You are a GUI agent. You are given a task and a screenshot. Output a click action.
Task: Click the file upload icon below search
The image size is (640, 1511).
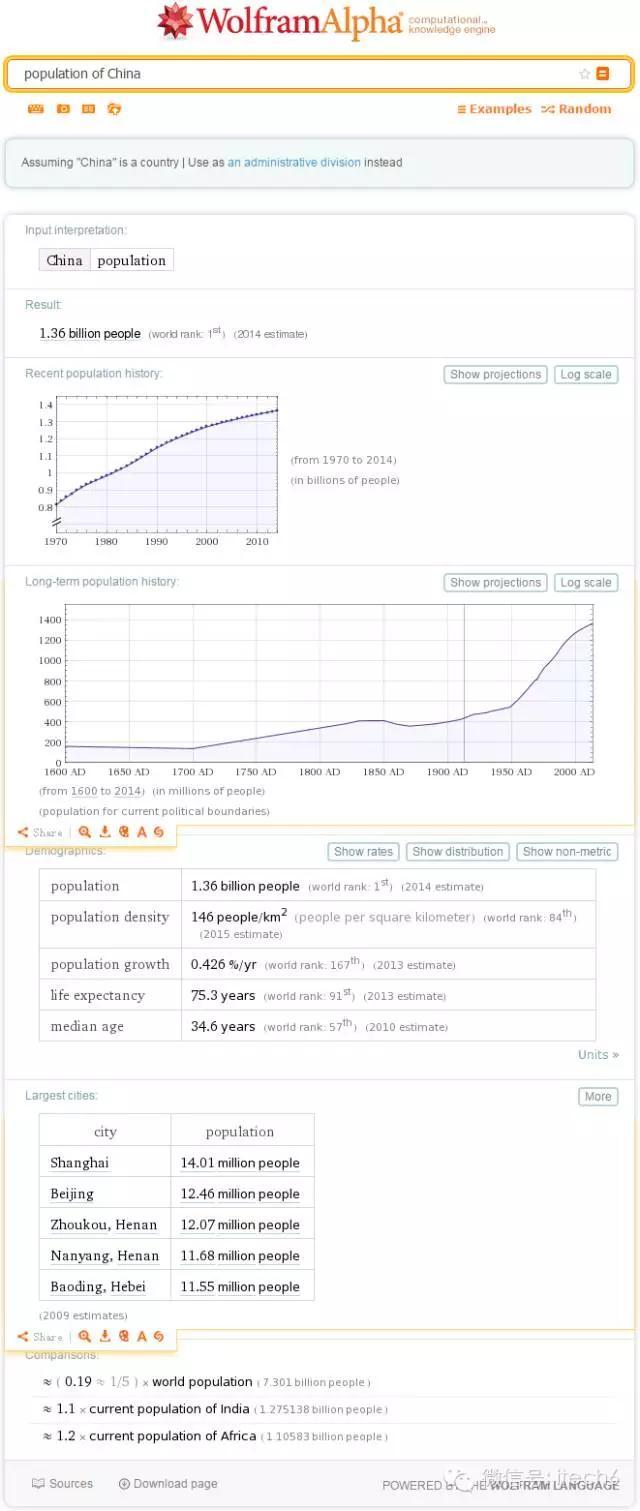pos(114,109)
